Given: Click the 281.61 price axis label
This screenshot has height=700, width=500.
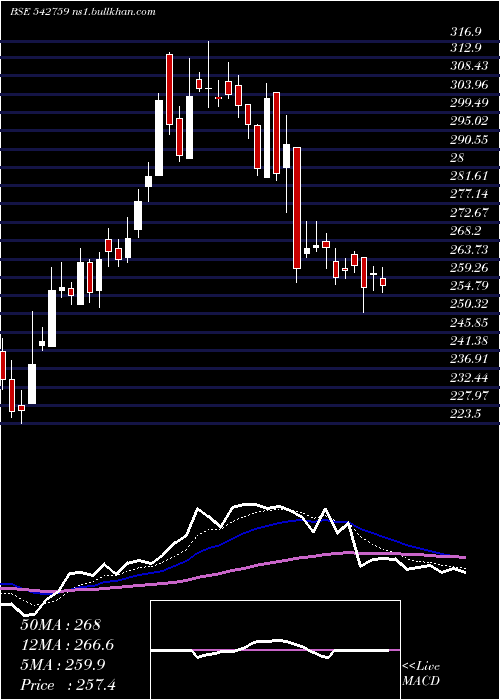Looking at the screenshot, I should (469, 175).
